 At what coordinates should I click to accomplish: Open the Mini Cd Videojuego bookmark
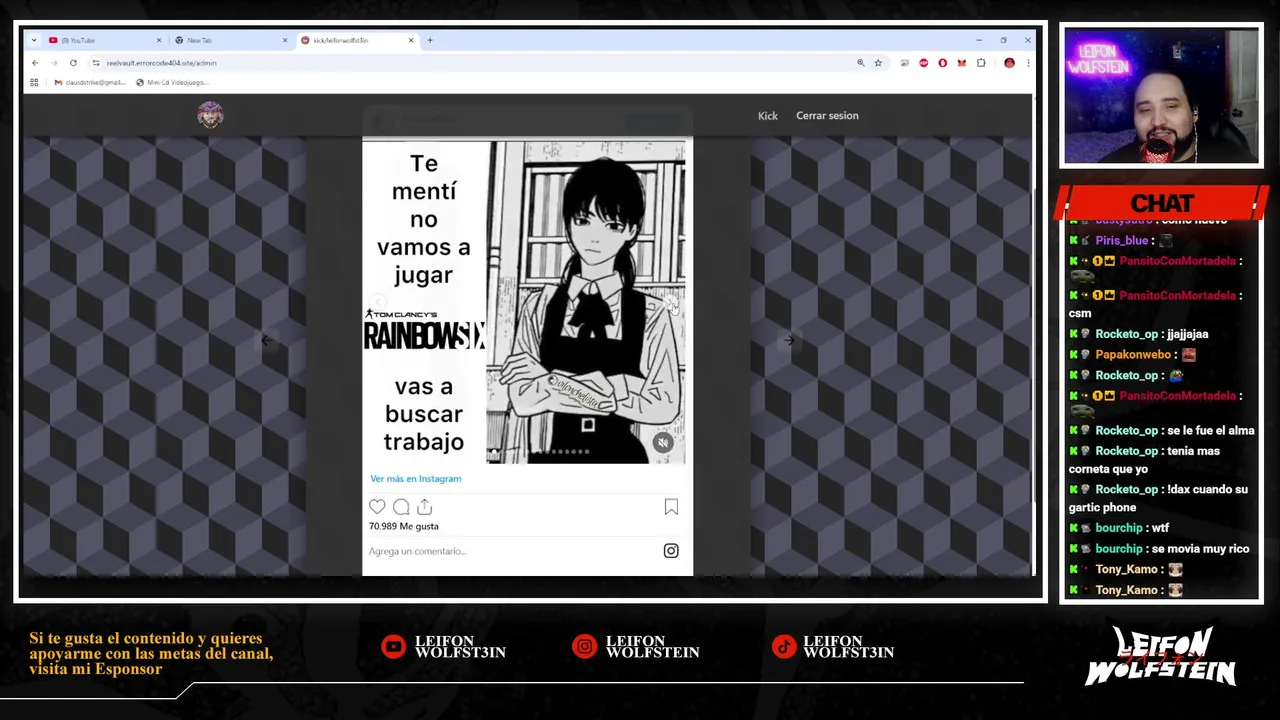click(171, 82)
